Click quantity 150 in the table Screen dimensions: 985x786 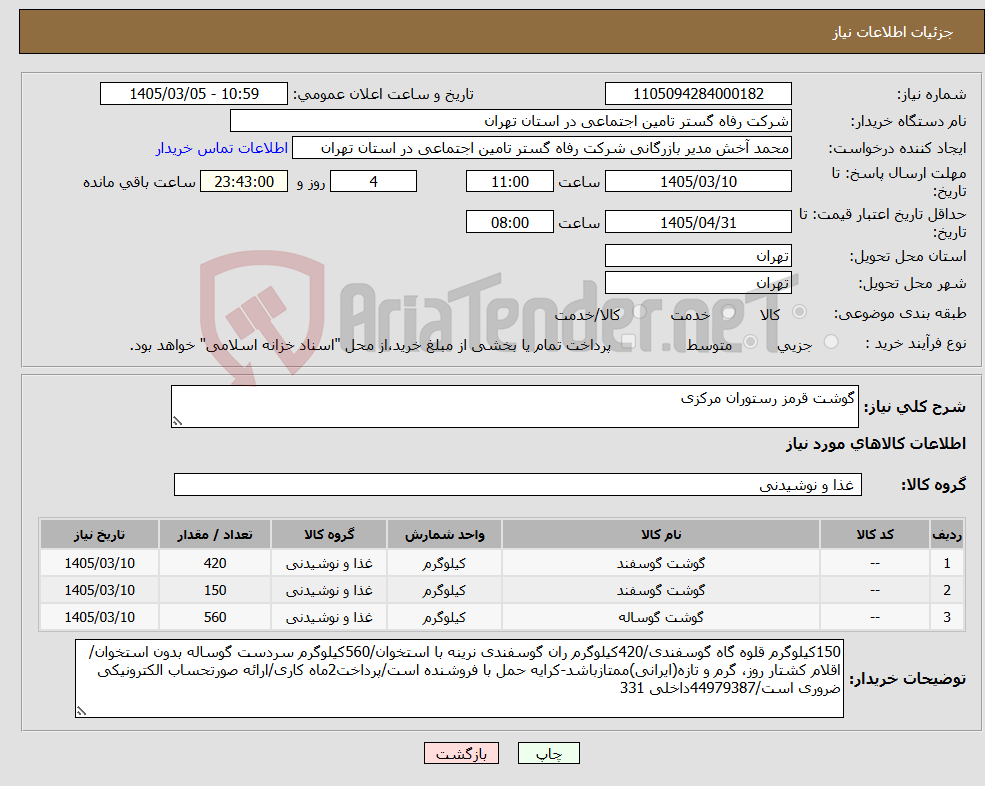(215, 590)
